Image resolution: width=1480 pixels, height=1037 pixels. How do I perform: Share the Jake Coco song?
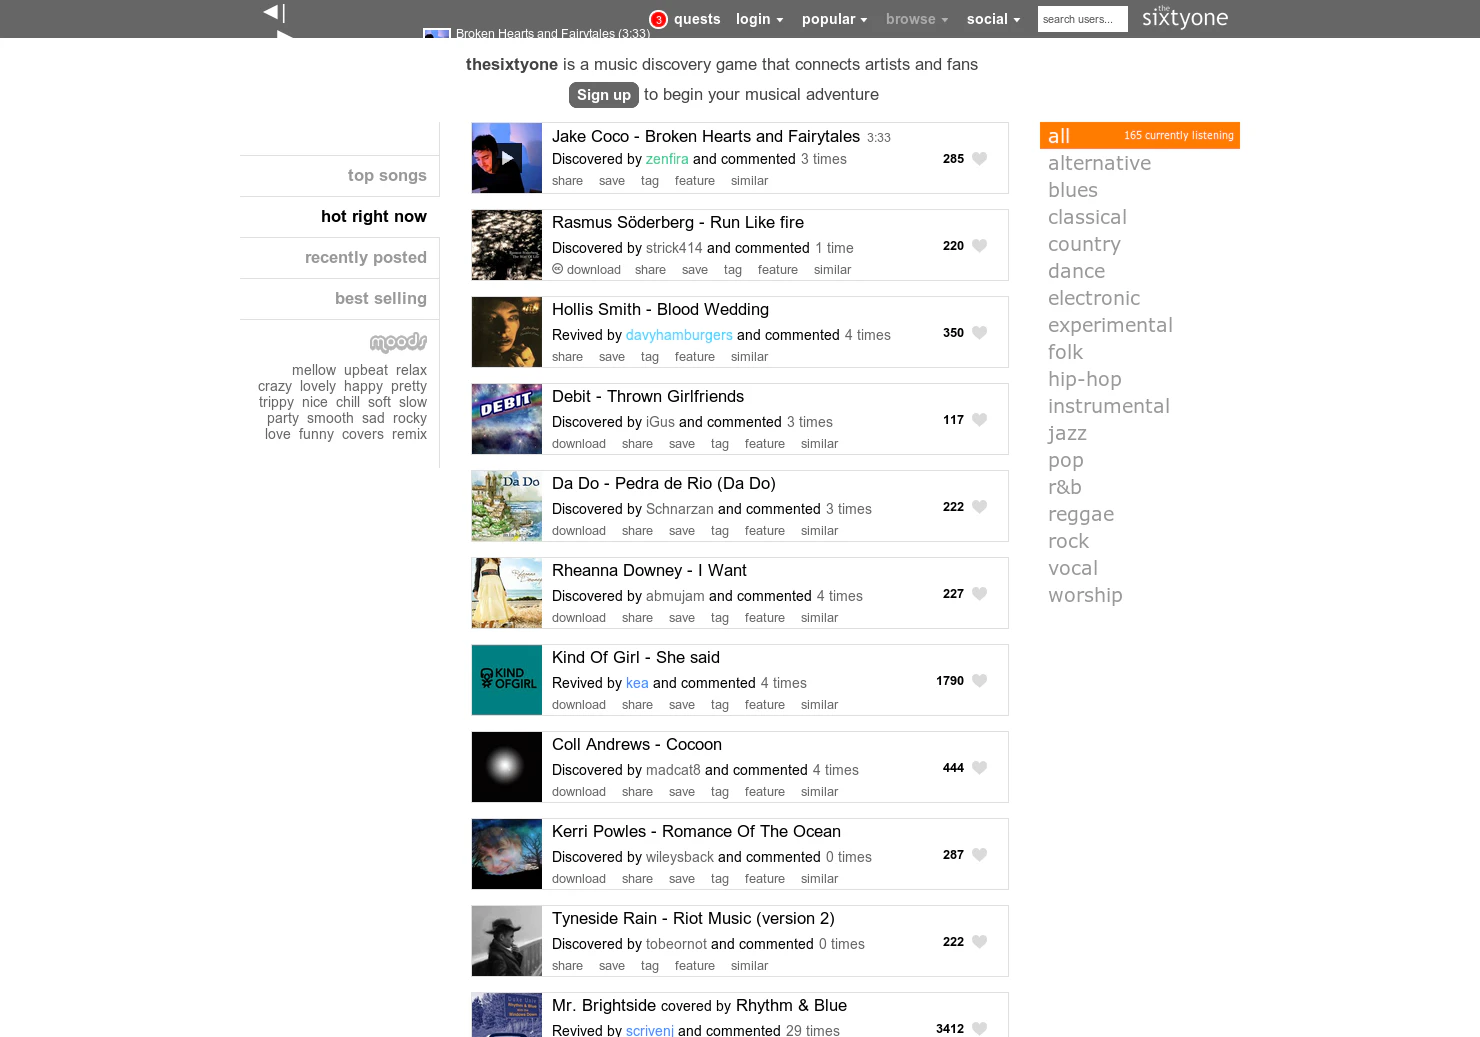[x=567, y=181]
